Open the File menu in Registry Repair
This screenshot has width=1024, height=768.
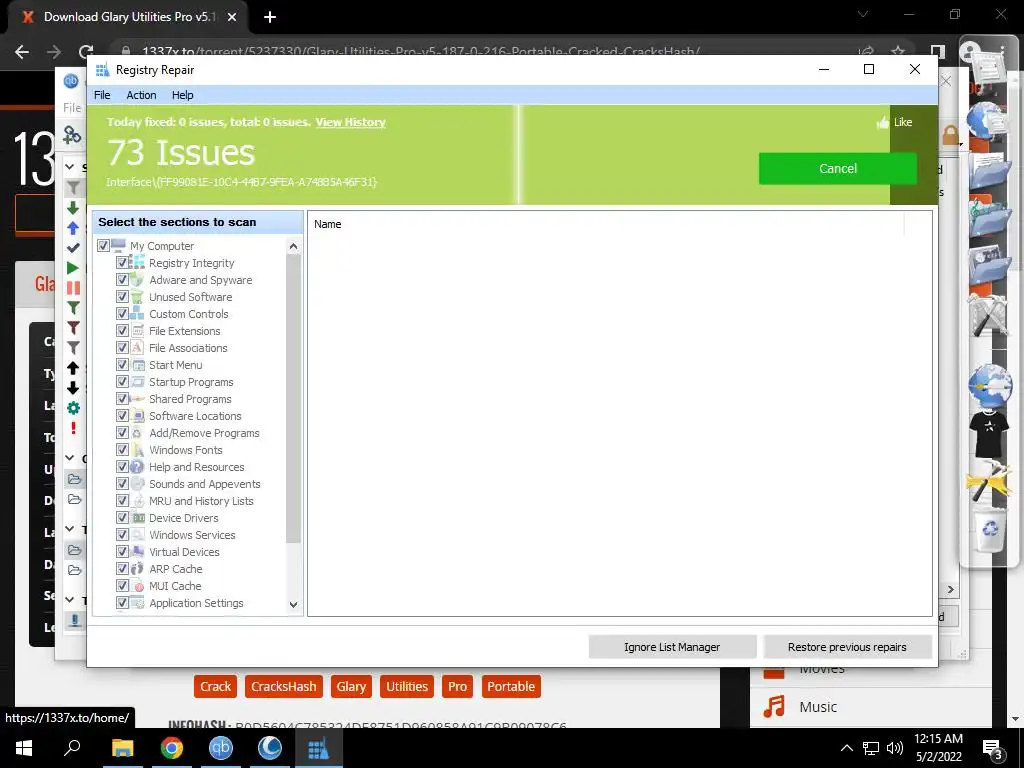point(102,95)
